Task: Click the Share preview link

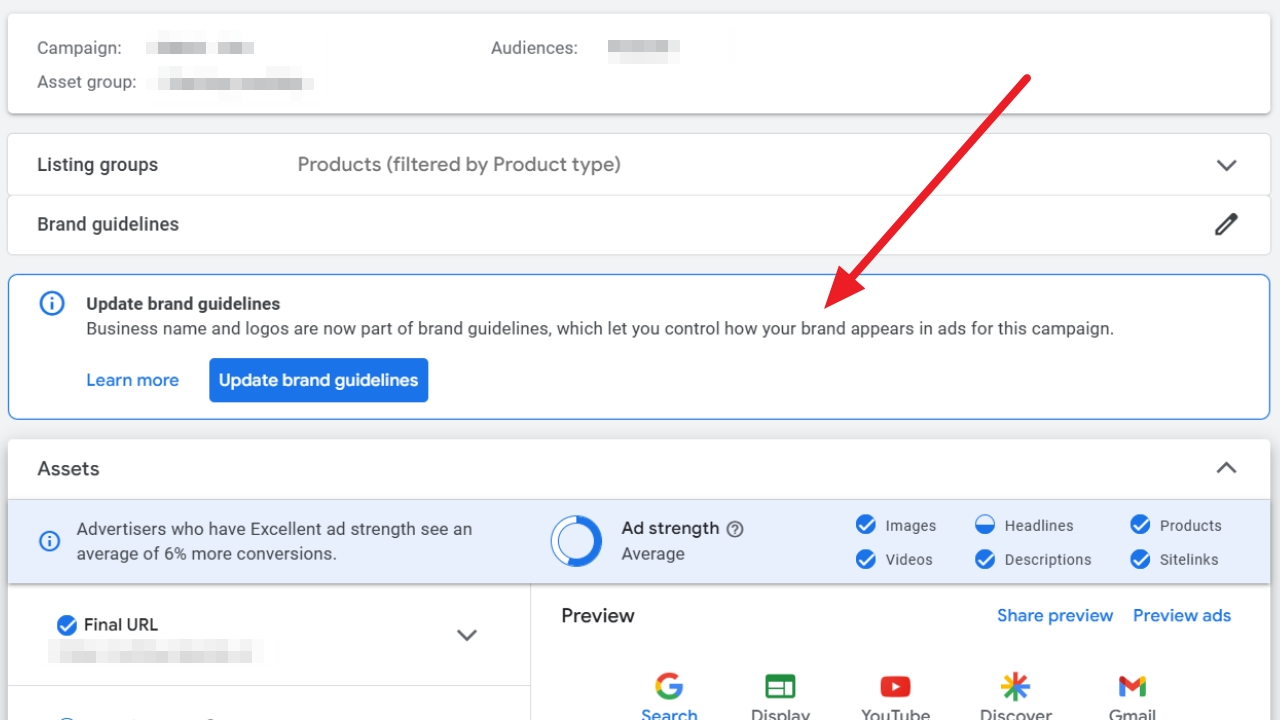Action: coord(1054,615)
